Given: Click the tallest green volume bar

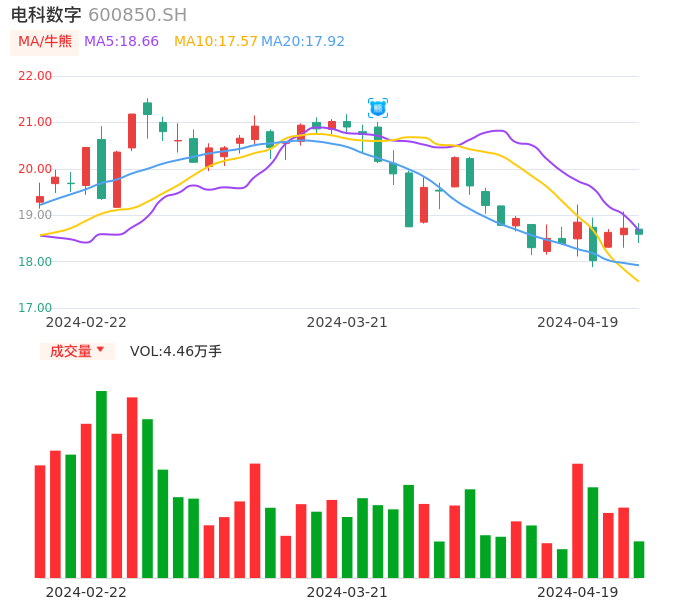Looking at the screenshot, I should point(101,484).
